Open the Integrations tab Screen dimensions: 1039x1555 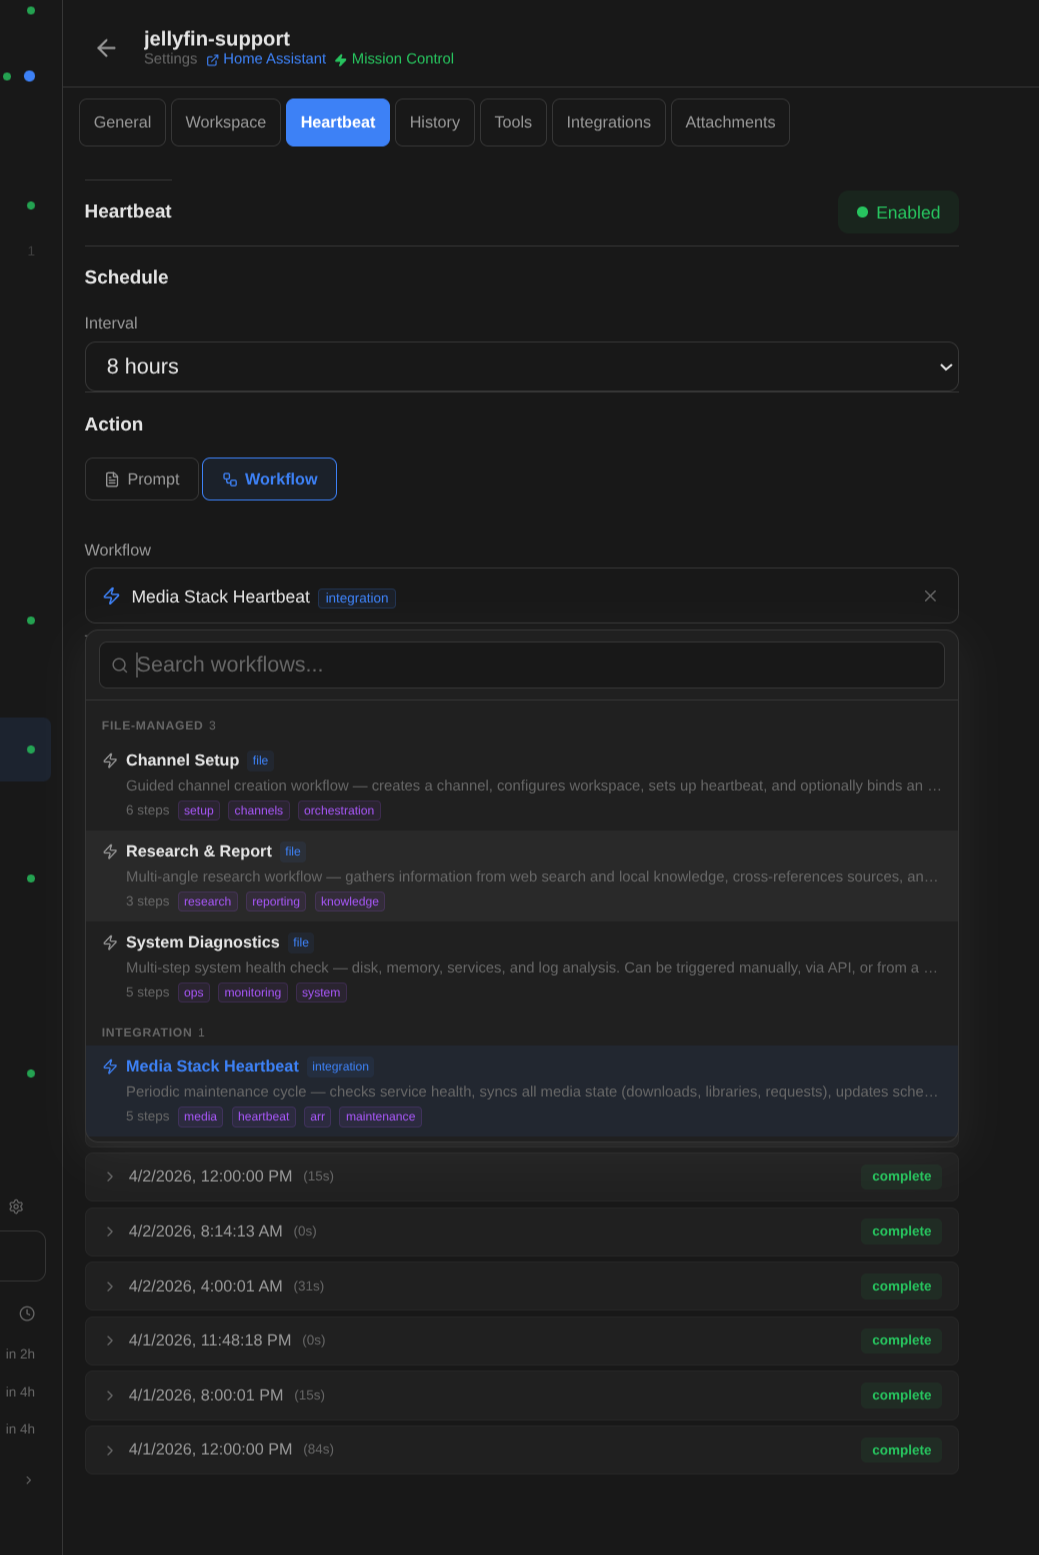pyautogui.click(x=608, y=122)
